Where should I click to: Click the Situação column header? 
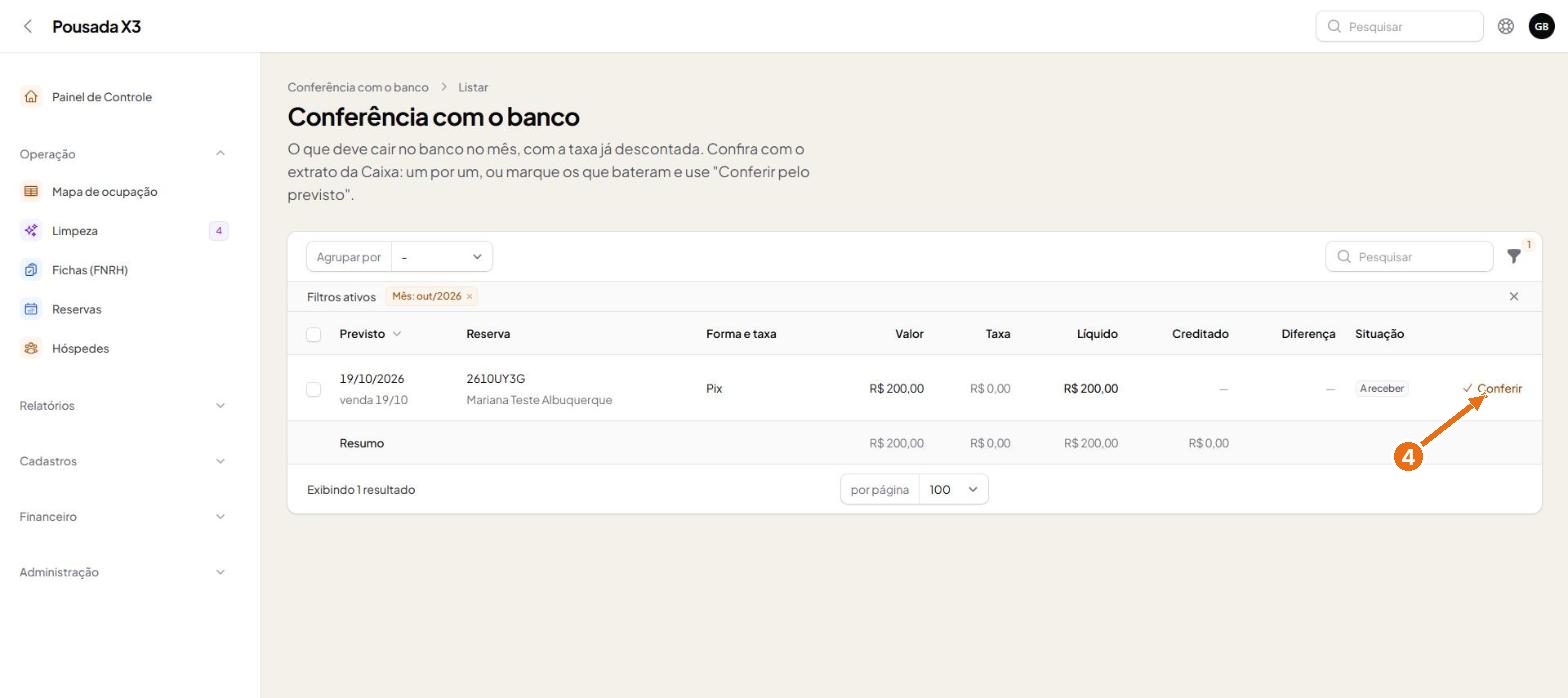click(1379, 334)
